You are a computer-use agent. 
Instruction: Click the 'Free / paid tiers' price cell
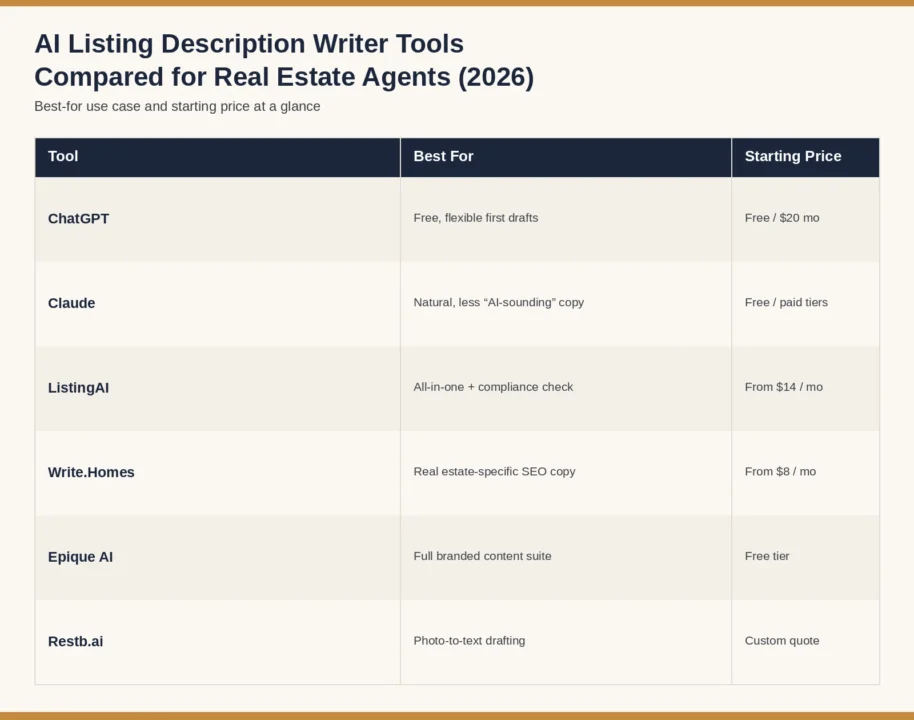806,304
